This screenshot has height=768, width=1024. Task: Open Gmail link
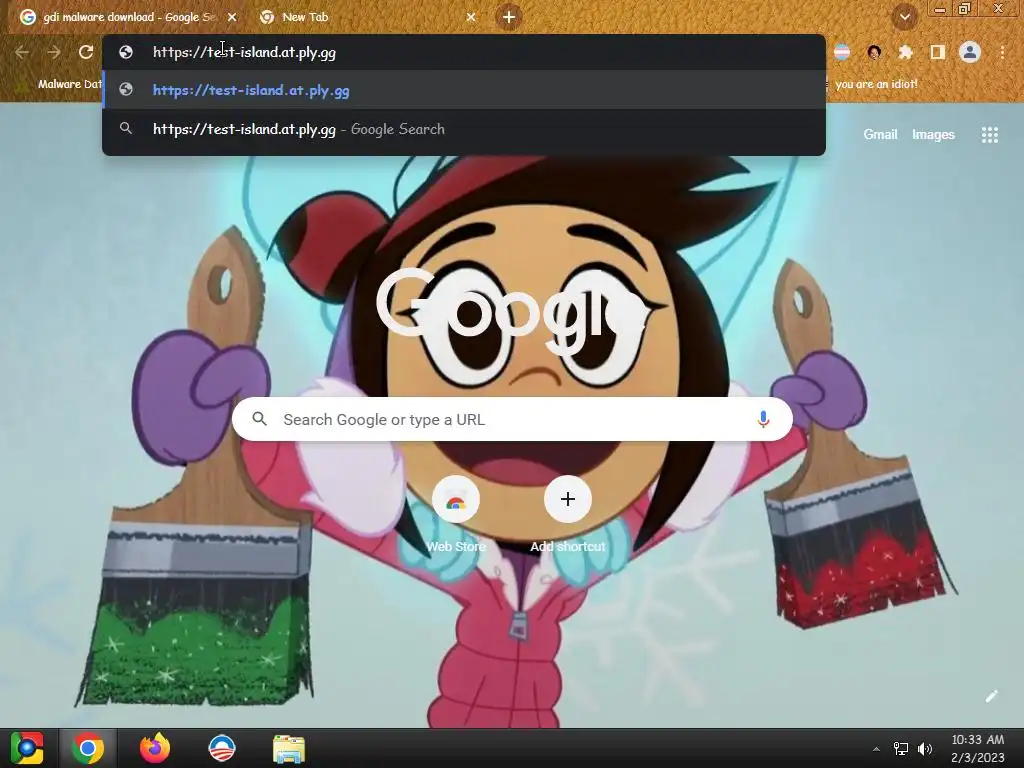tap(880, 135)
